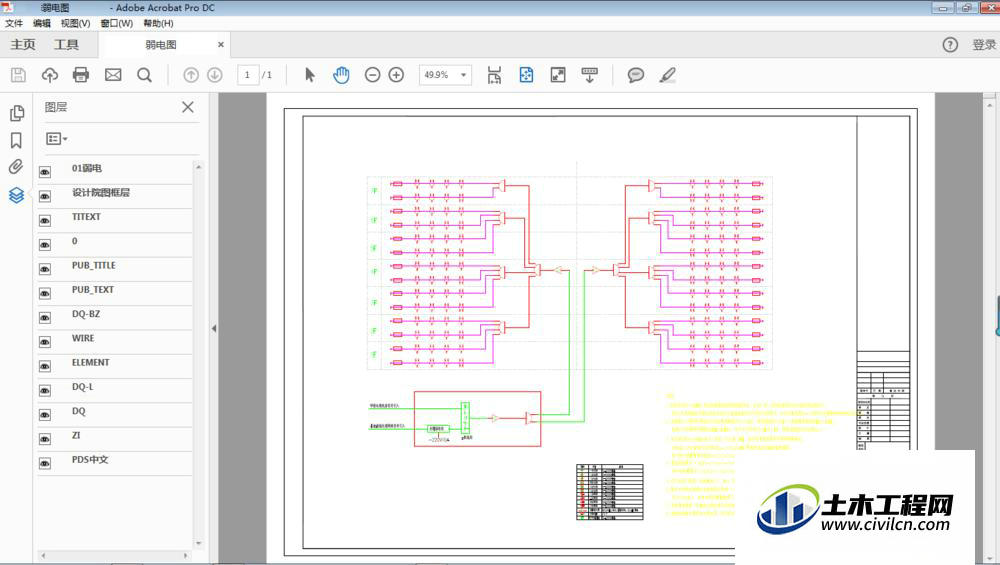This screenshot has width=1000, height=565.
Task: Zoom in with plus button
Action: click(x=396, y=75)
